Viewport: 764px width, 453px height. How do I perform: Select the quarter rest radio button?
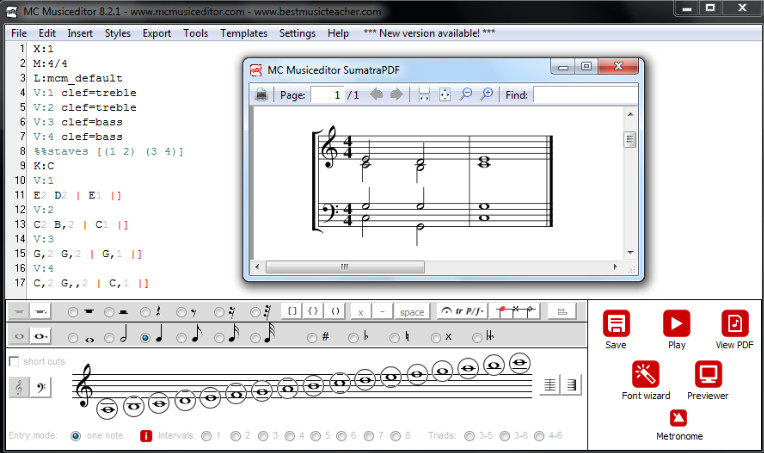click(145, 312)
